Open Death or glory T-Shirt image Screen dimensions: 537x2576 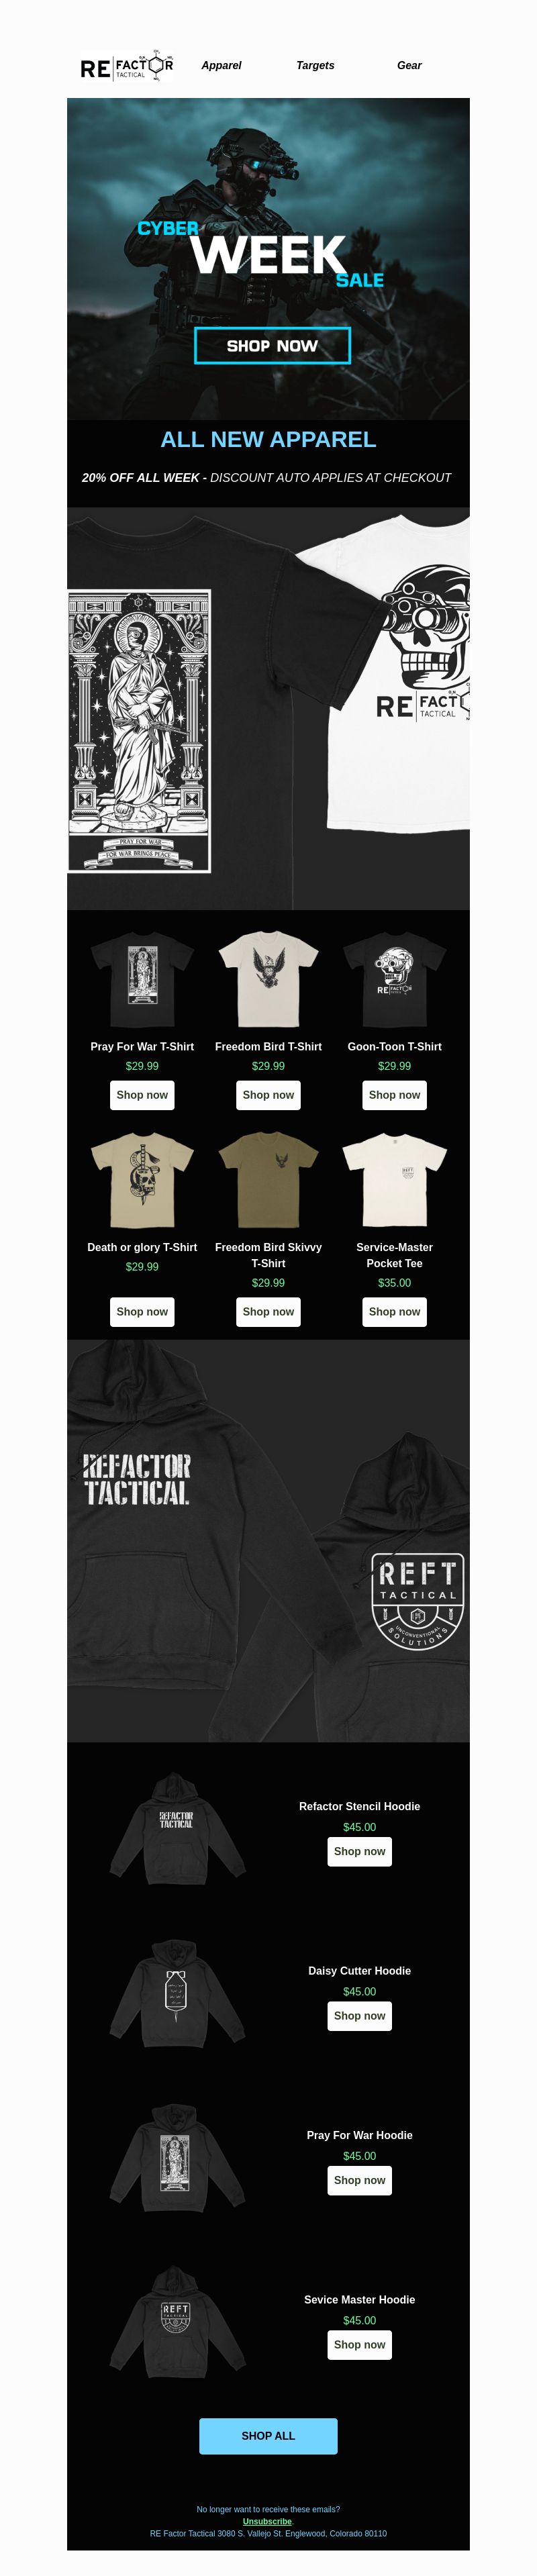[142, 1180]
